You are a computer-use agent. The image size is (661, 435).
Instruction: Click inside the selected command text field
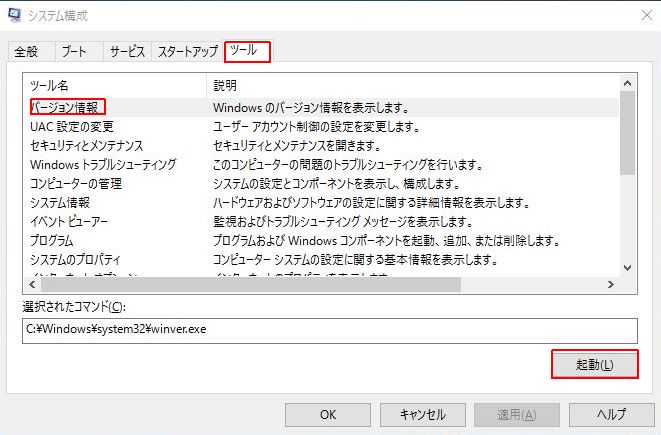(329, 331)
